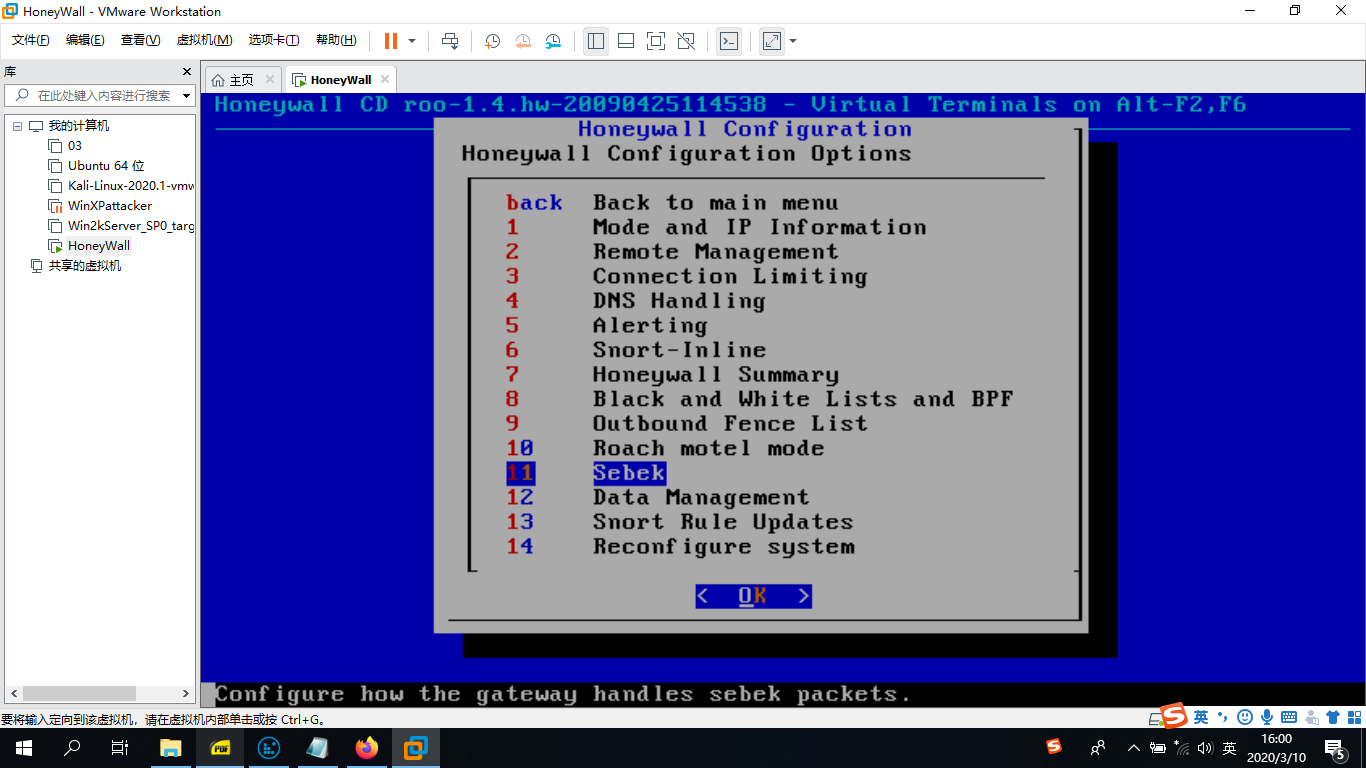Open the 查看(V) menu

point(140,40)
